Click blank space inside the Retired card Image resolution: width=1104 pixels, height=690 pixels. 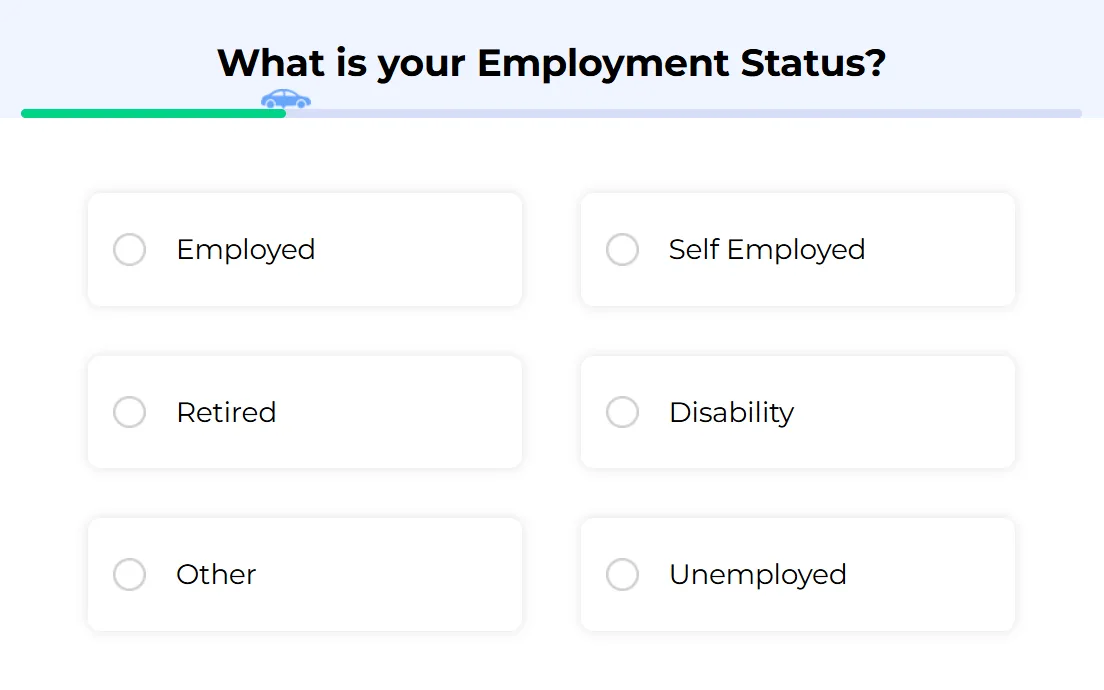tap(400, 412)
